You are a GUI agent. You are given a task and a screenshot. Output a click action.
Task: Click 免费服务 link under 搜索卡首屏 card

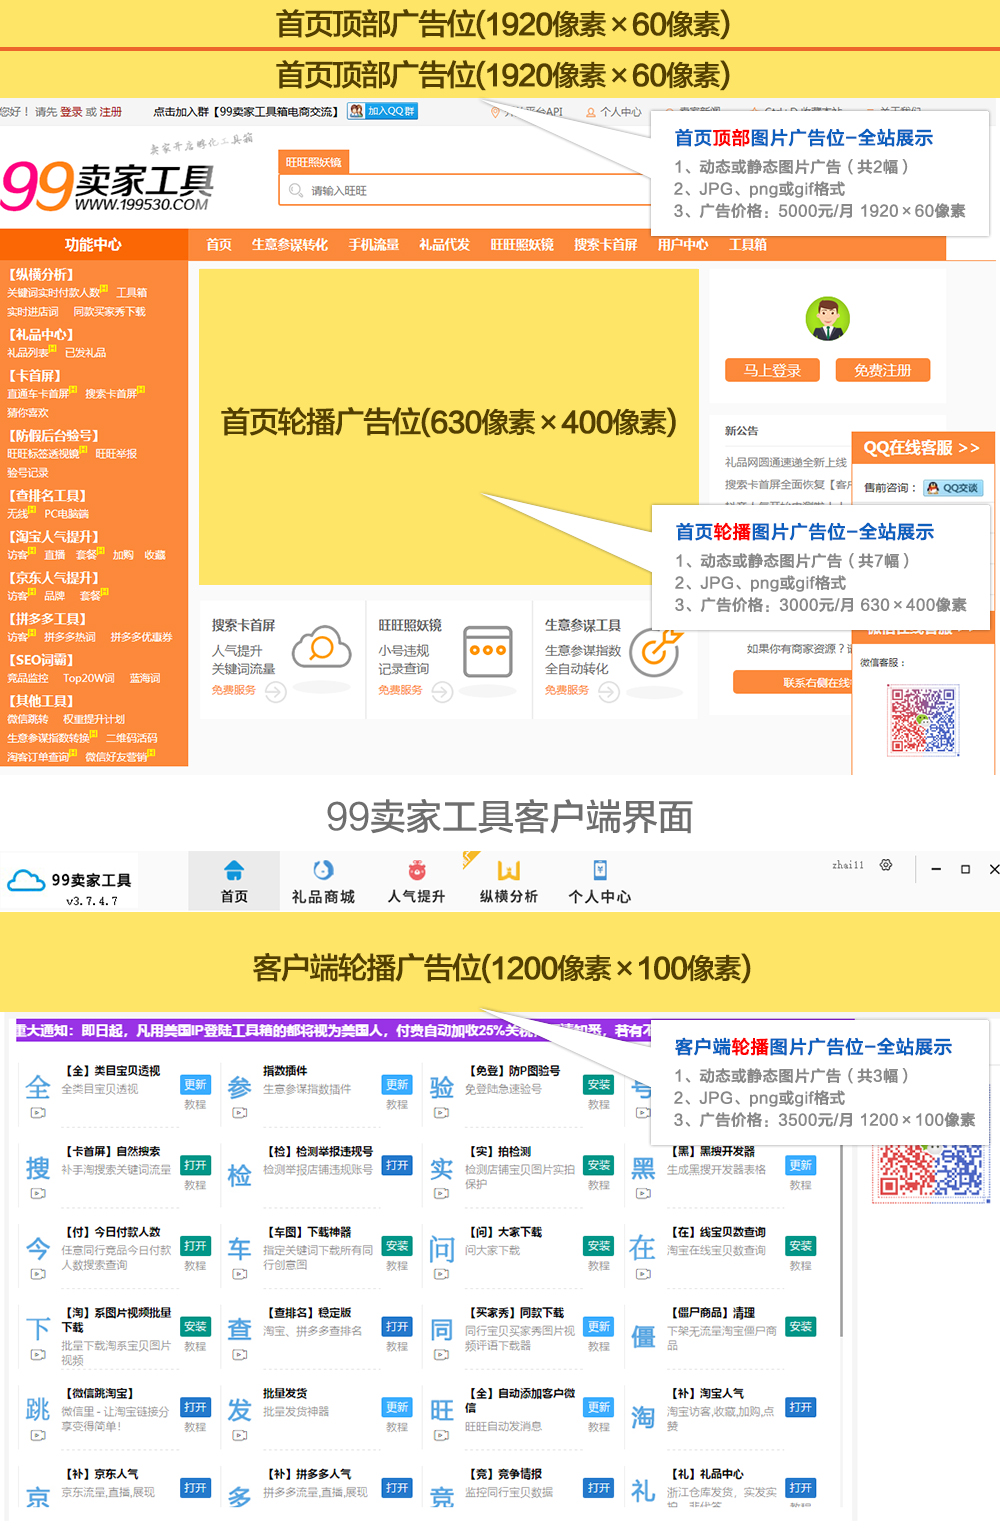233,690
